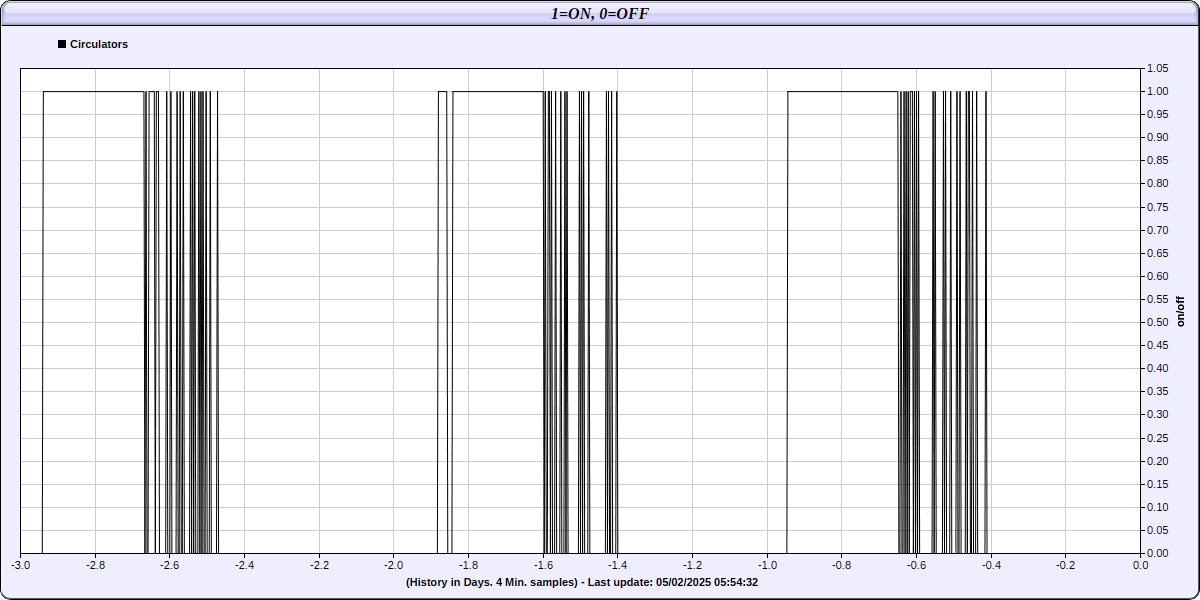Viewport: 1200px width, 600px height.
Task: Click the x-axis tick label -2.8
Action: (95, 565)
